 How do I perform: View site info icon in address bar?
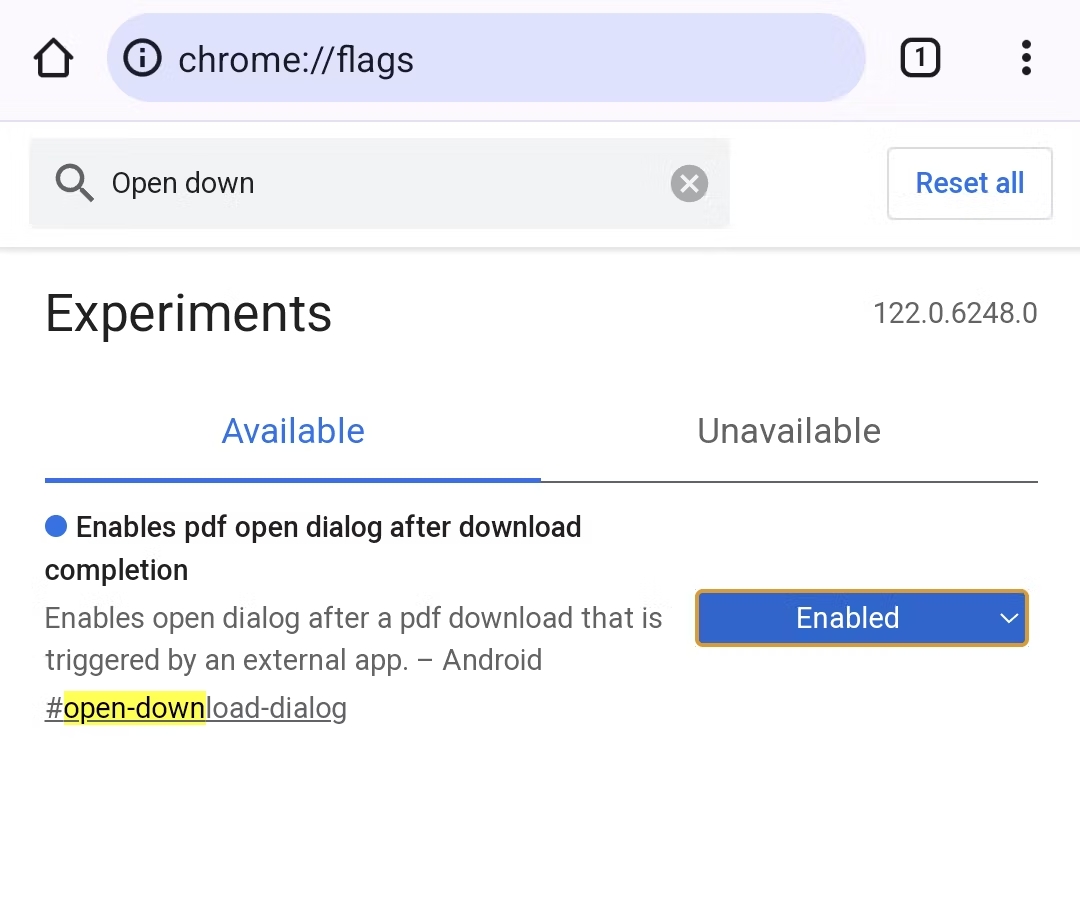click(x=142, y=58)
